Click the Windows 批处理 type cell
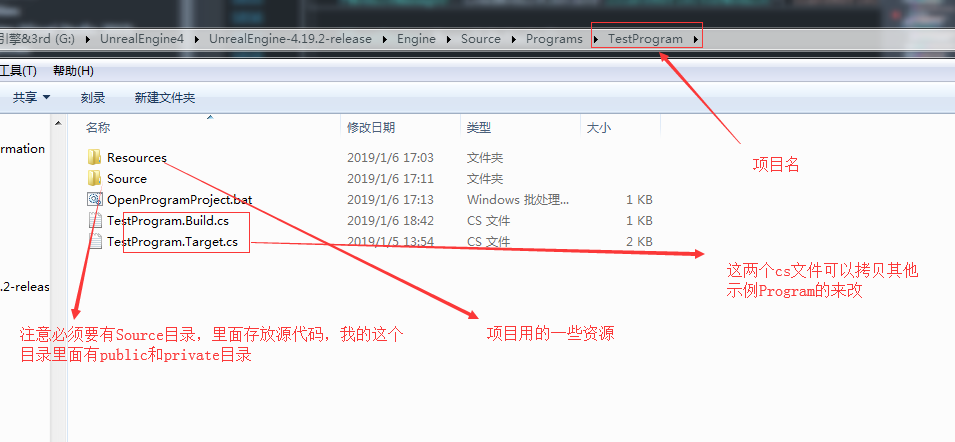The width and height of the screenshot is (955, 442). [518, 199]
